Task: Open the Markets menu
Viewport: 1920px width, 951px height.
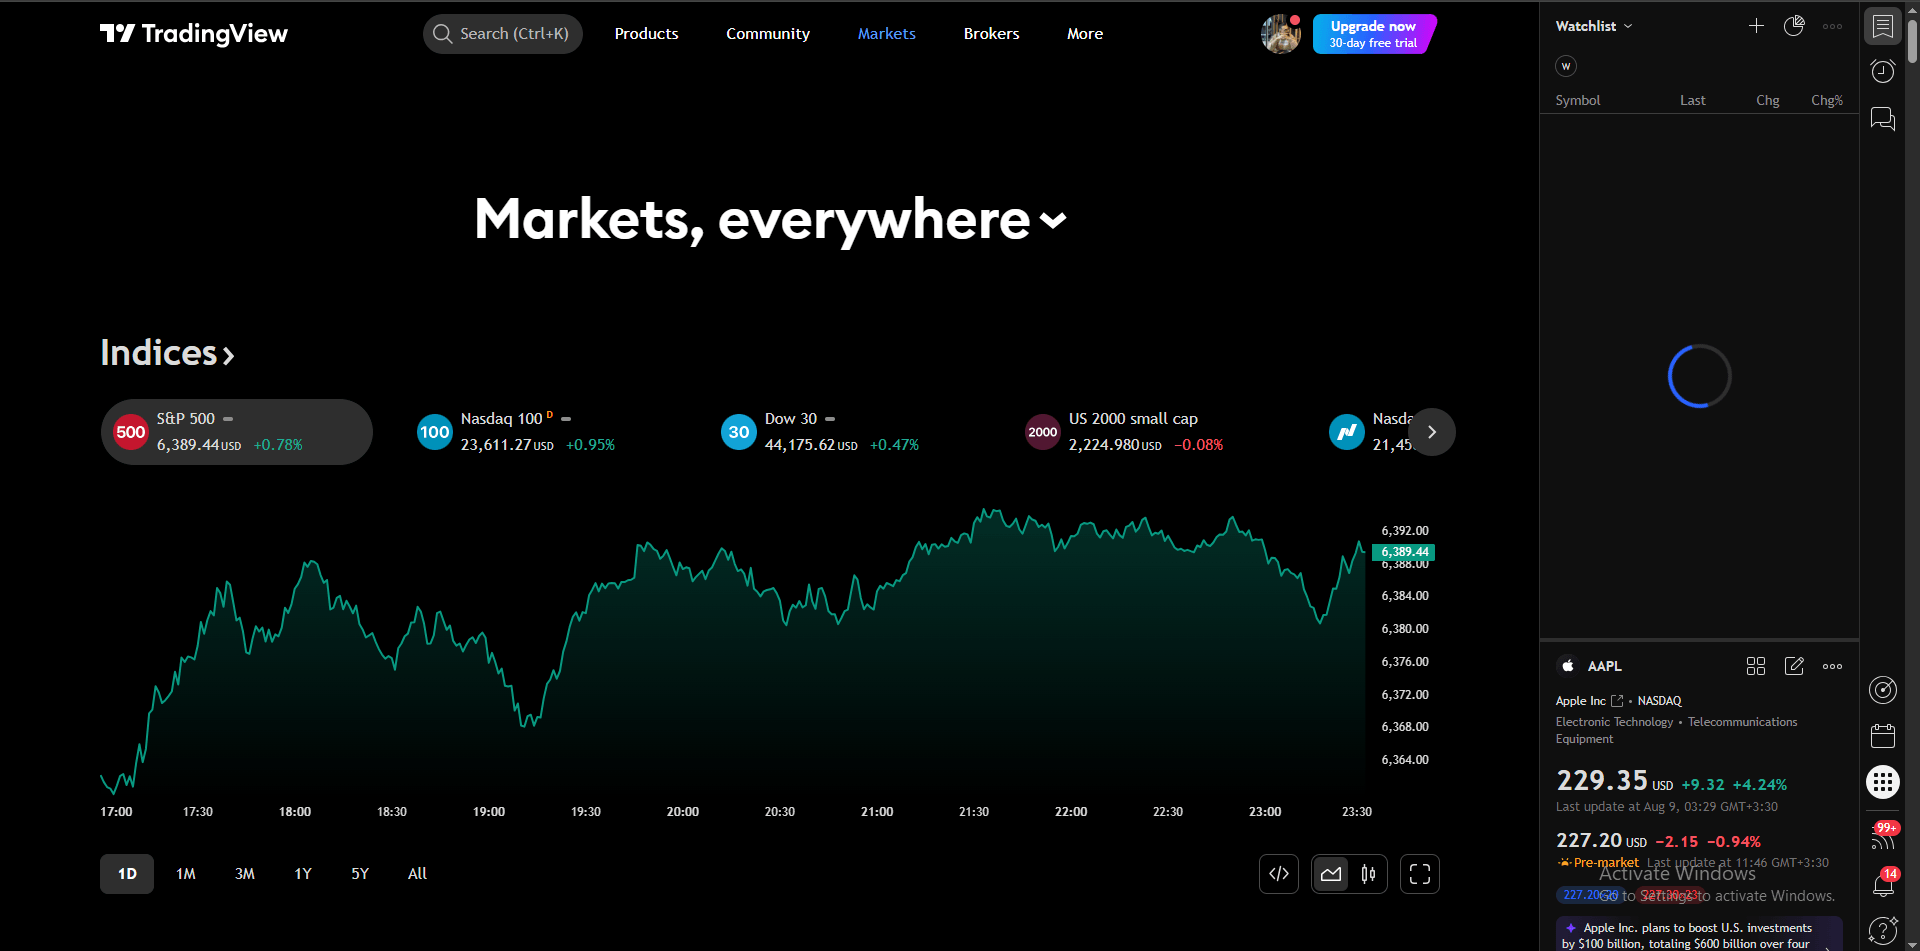Action: 887,34
